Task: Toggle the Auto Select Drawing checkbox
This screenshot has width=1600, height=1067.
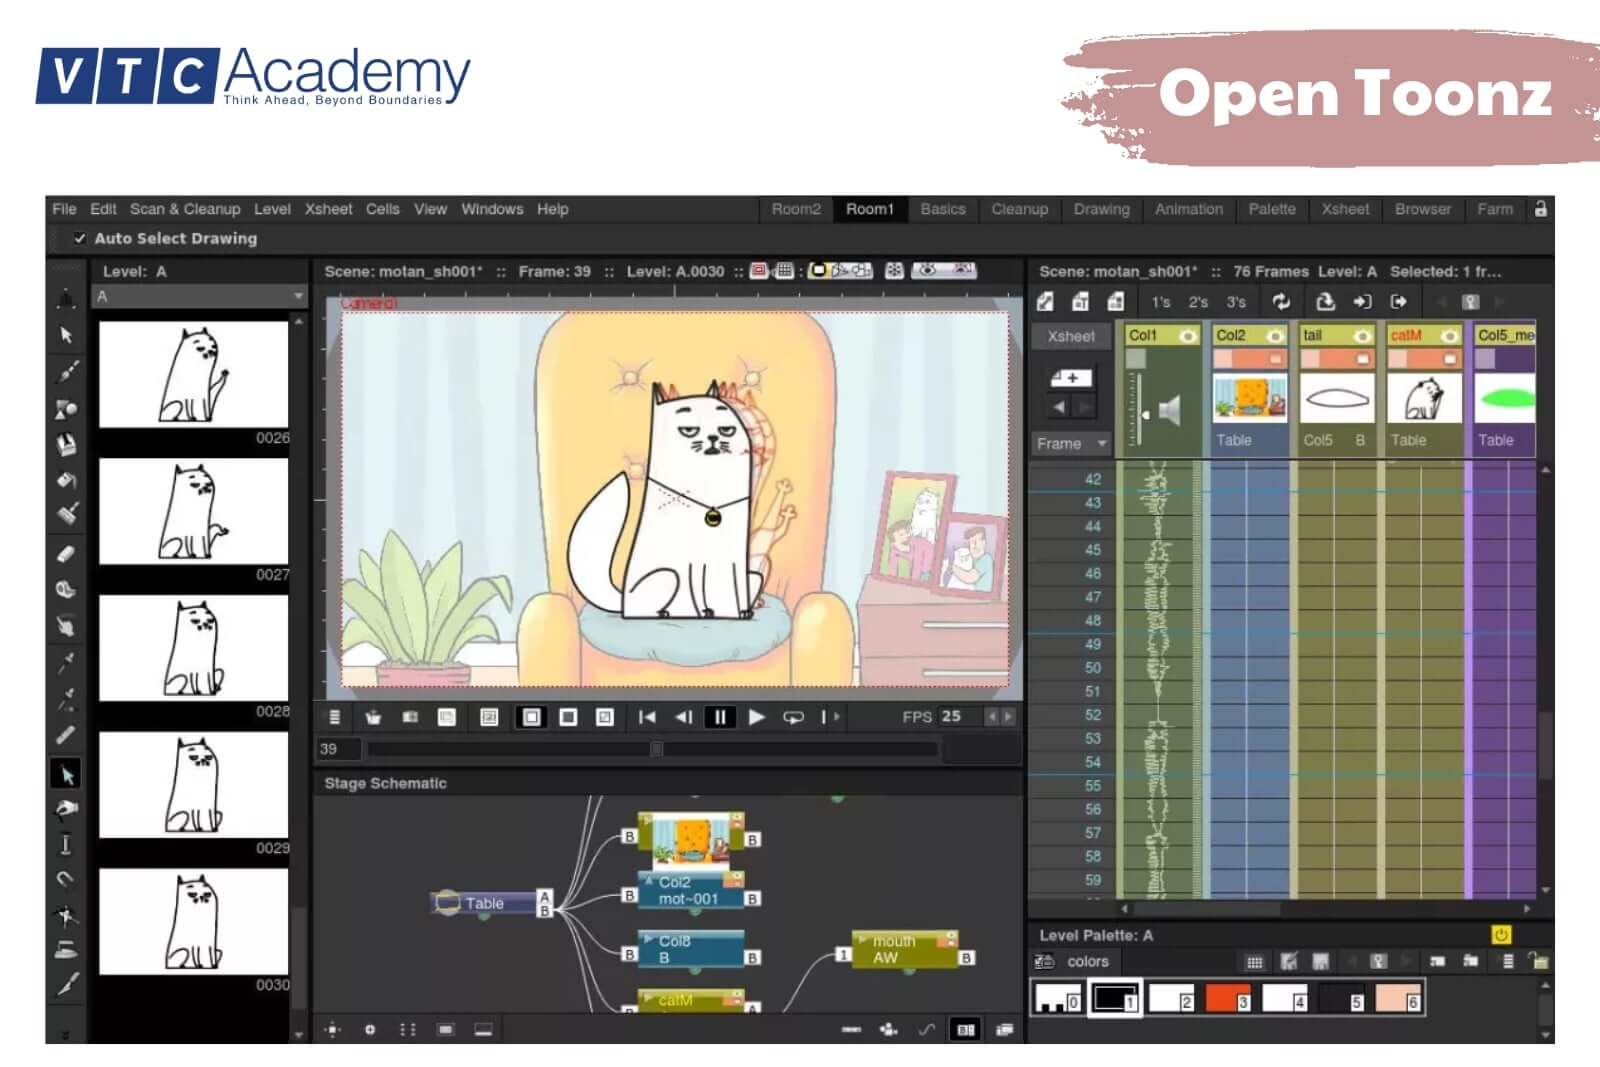Action: 81,238
